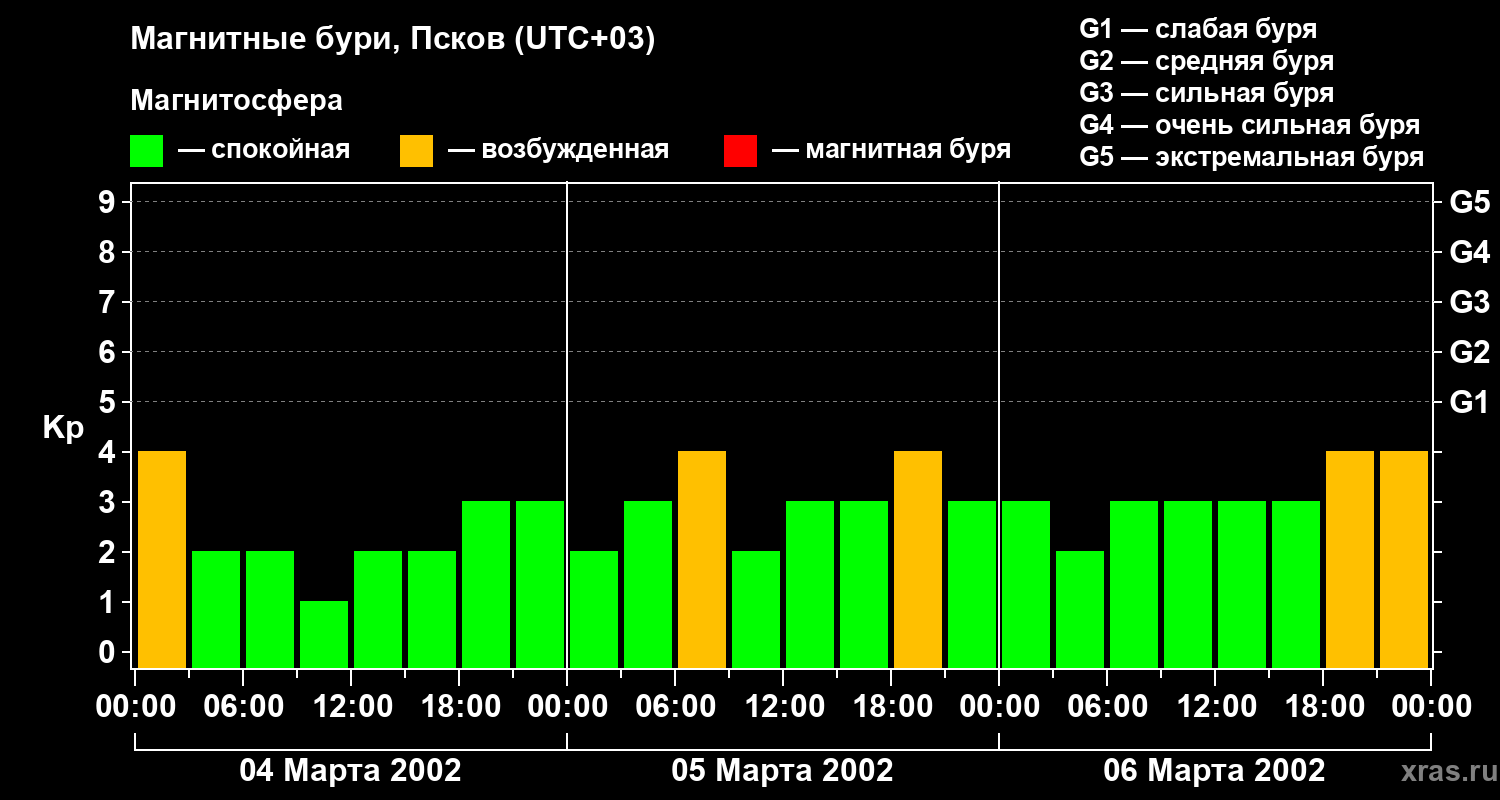
Task: Click the 'G5 — экстремальная буря' legend line
Action: 1252,157
